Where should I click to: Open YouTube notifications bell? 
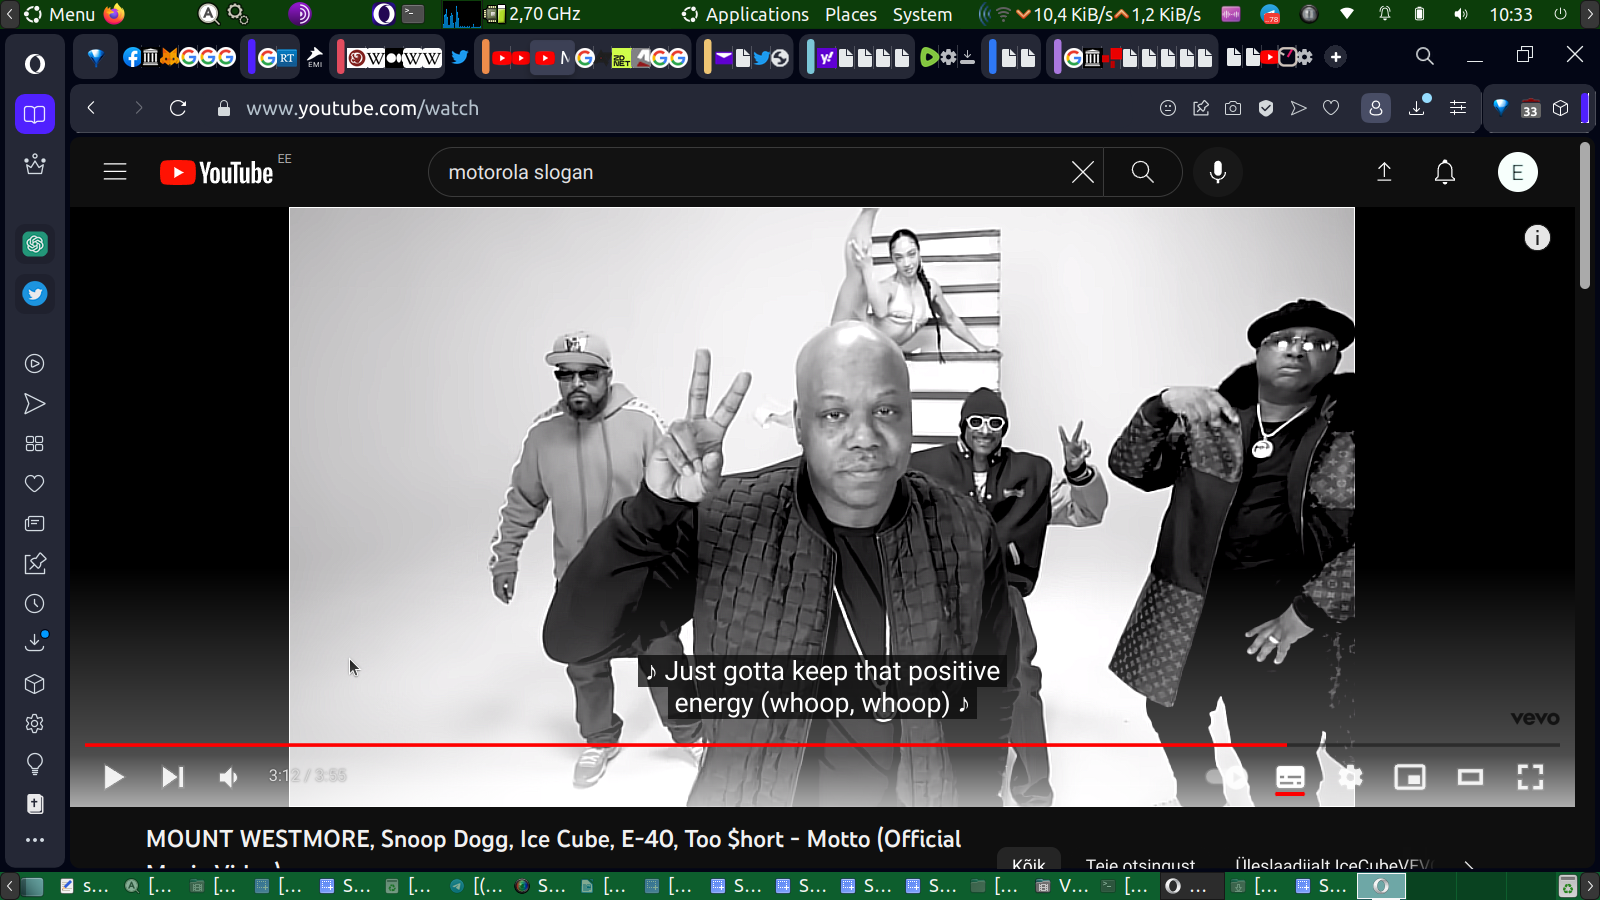[1445, 172]
